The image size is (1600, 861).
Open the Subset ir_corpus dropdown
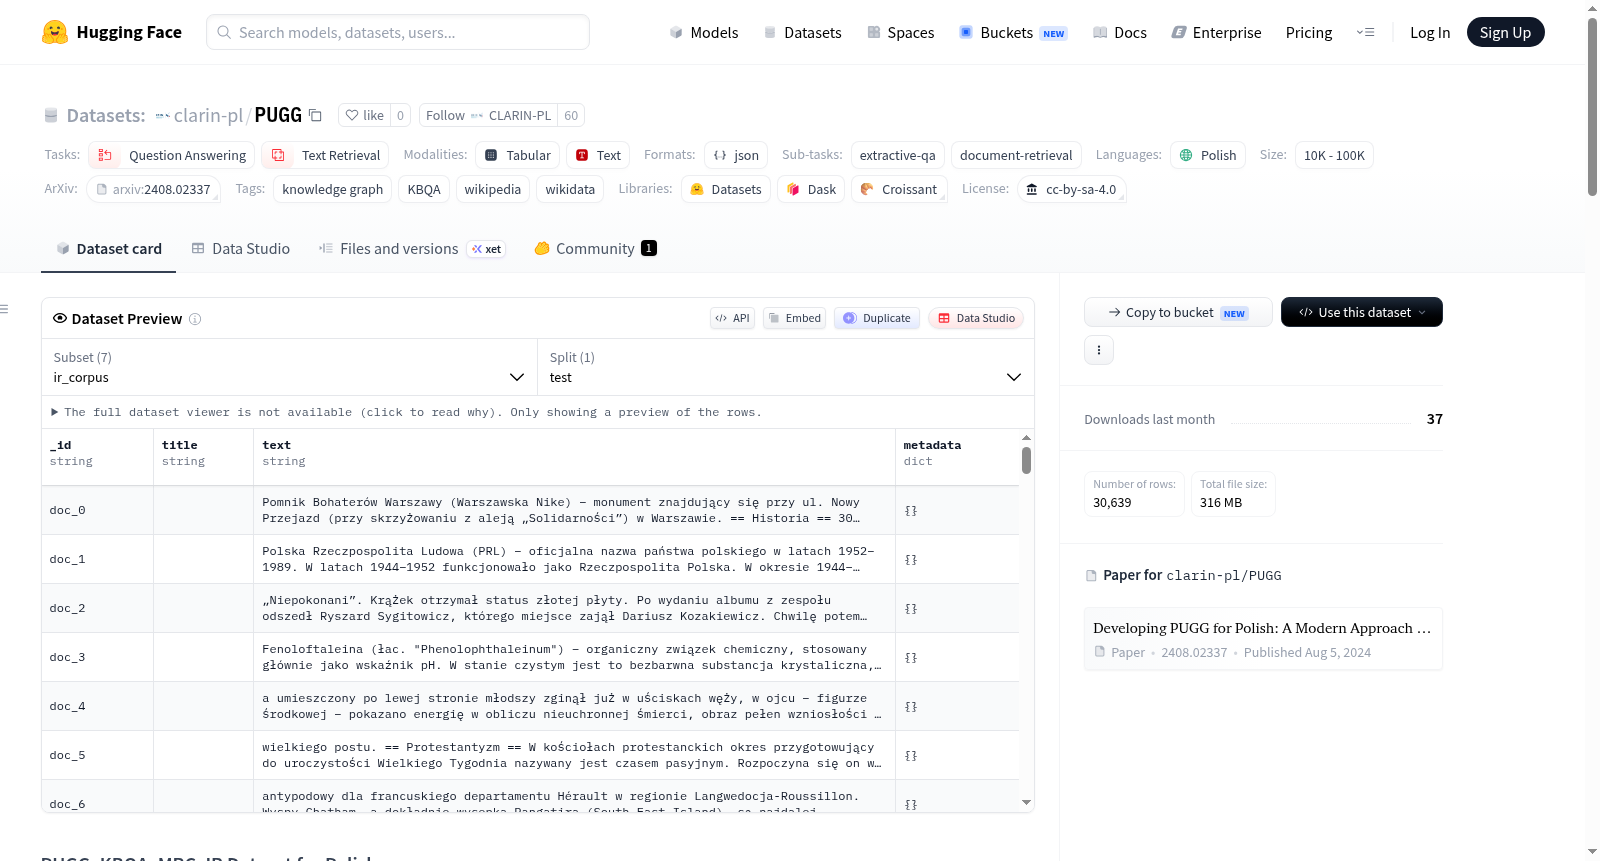coord(289,367)
